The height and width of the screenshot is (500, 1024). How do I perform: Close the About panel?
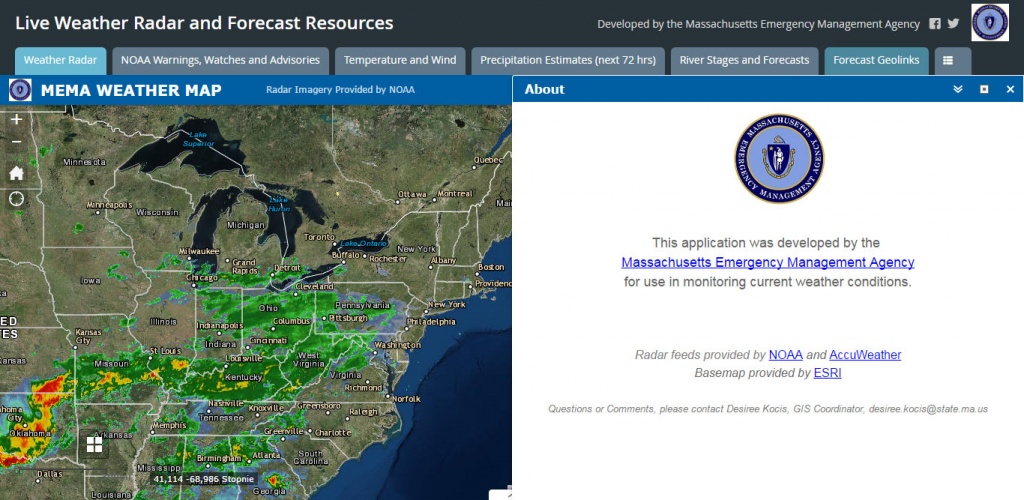tap(1010, 89)
